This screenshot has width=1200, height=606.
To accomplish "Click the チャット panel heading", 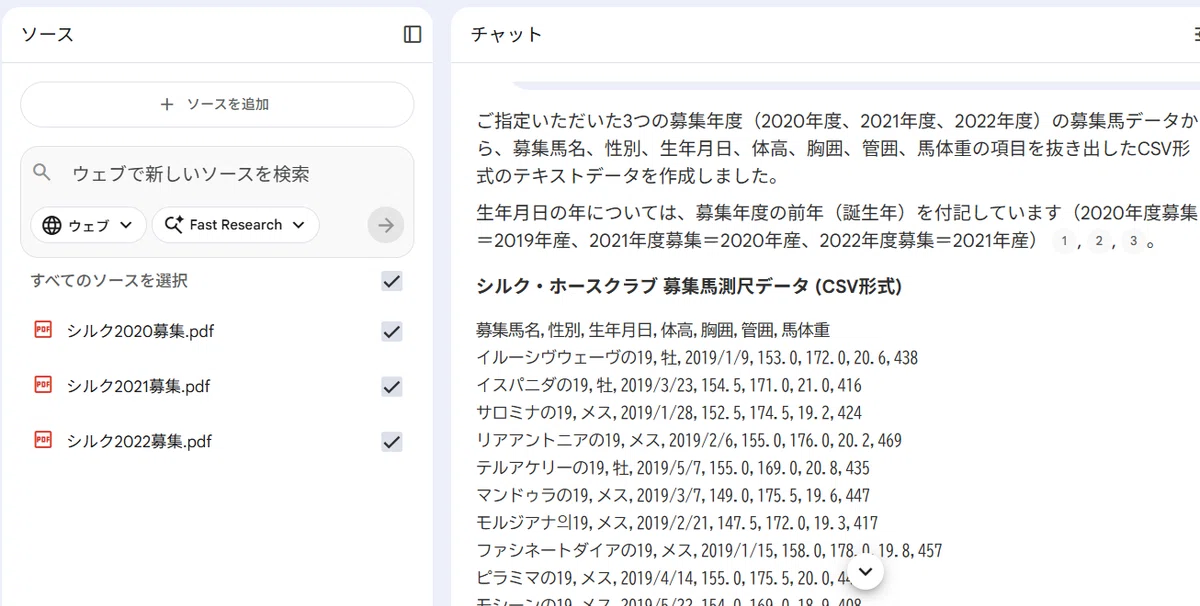I will [506, 34].
